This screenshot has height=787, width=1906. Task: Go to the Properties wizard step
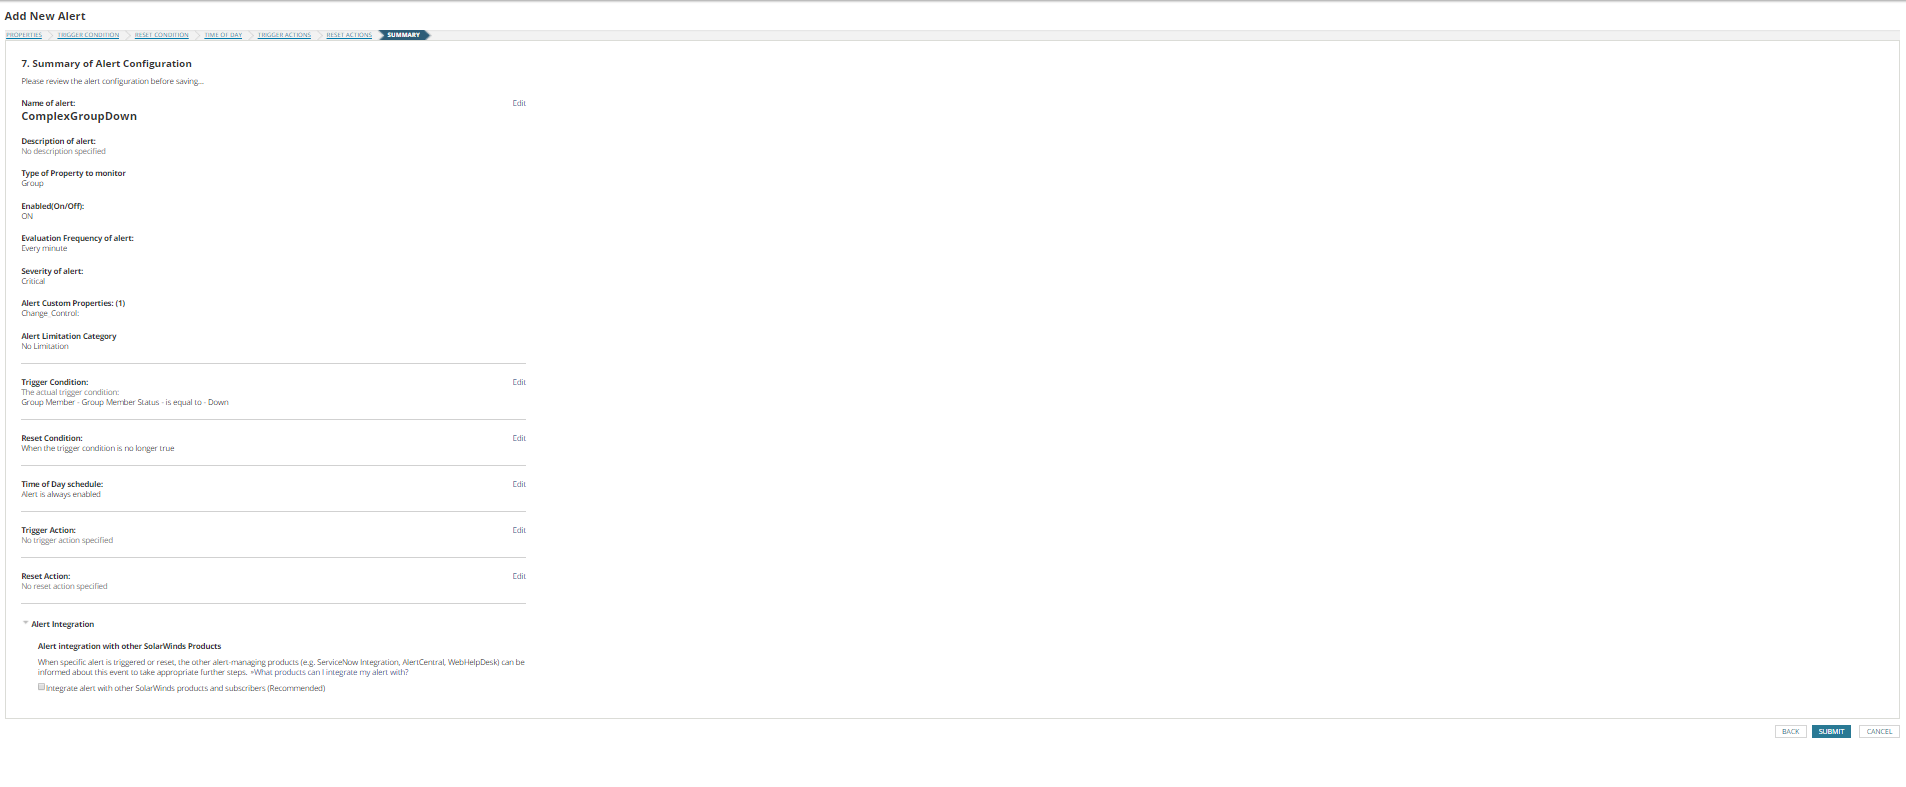coord(24,35)
